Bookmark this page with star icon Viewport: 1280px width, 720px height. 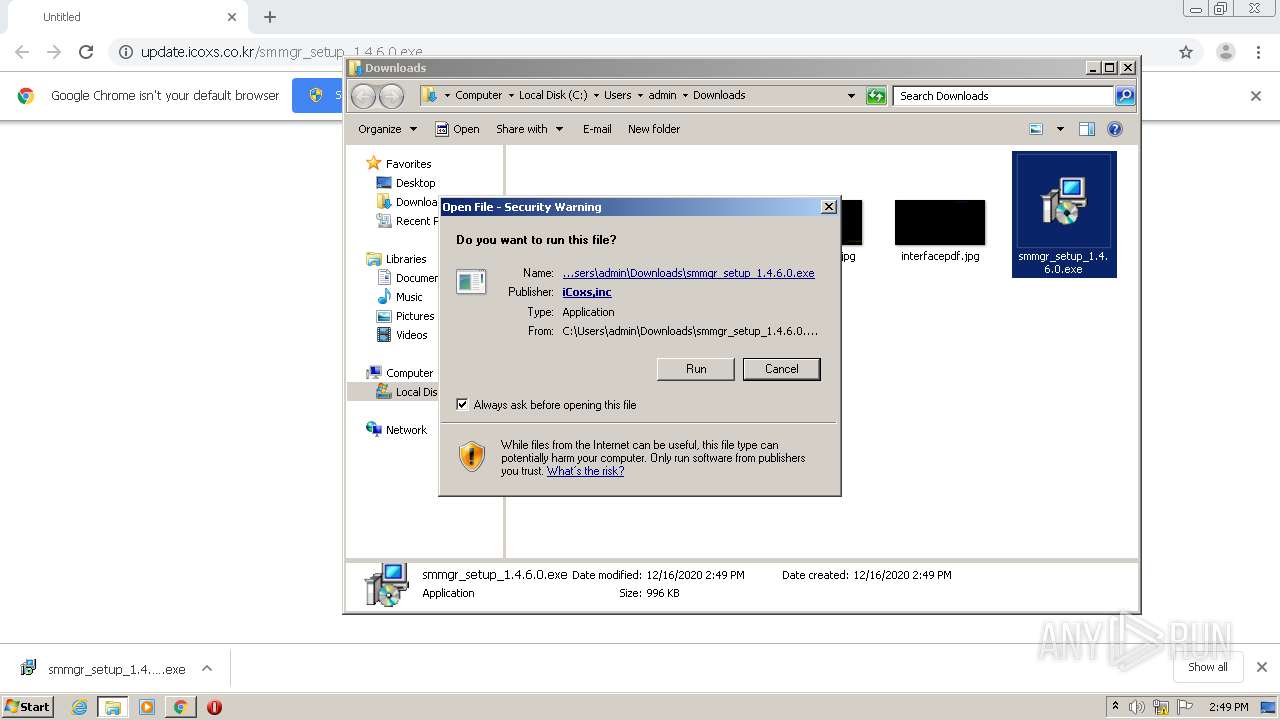[x=1186, y=52]
